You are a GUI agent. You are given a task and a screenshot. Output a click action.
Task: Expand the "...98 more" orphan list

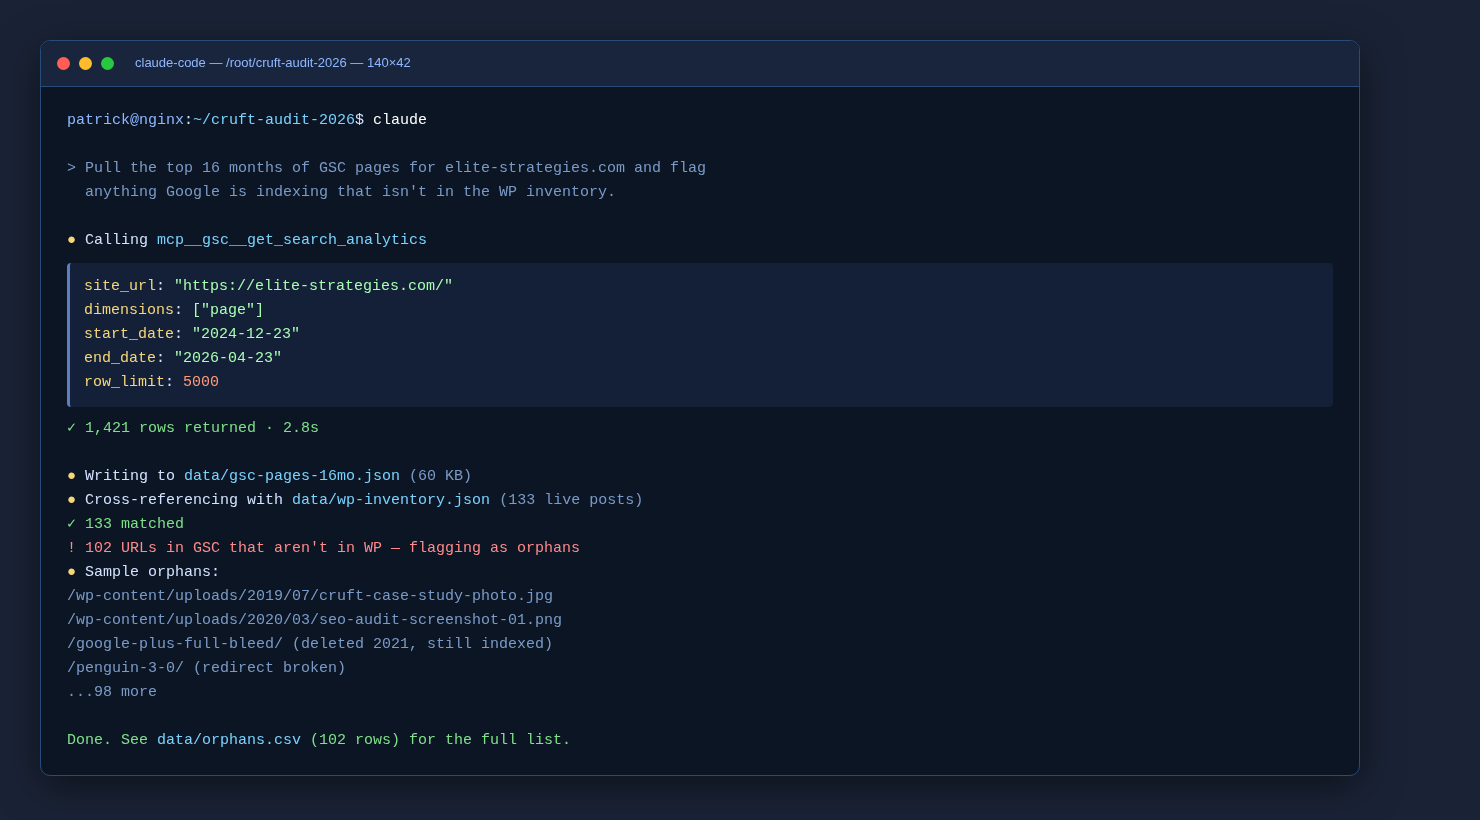[x=112, y=691]
